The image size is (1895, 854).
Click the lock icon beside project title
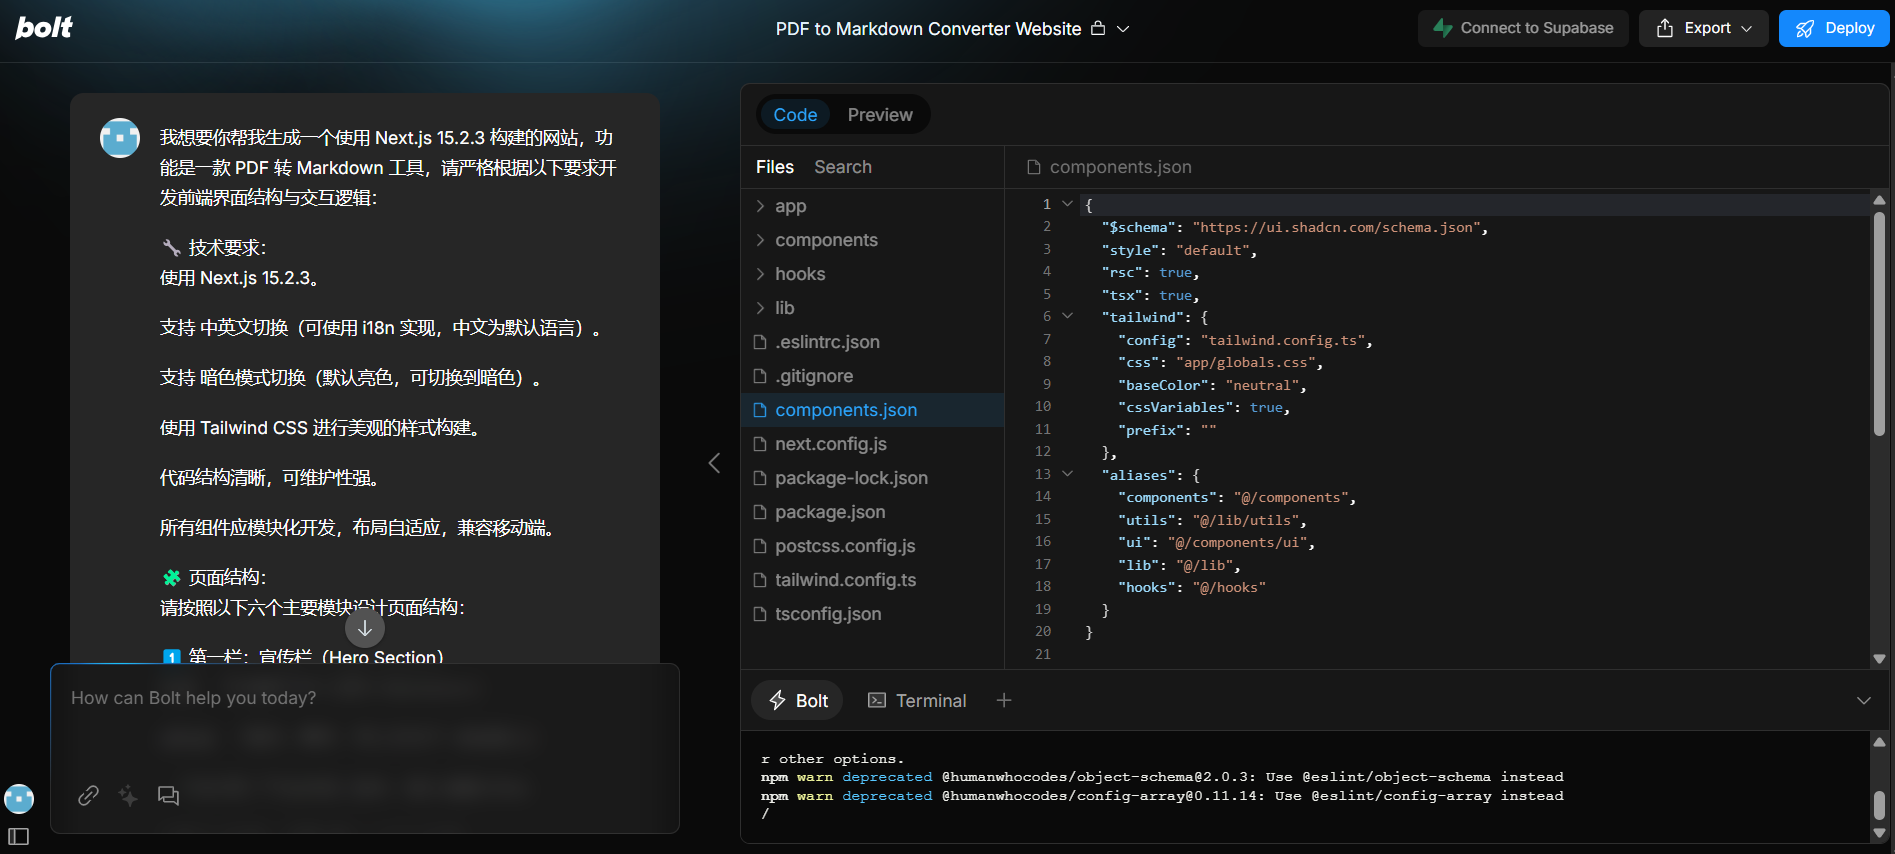1098,28
